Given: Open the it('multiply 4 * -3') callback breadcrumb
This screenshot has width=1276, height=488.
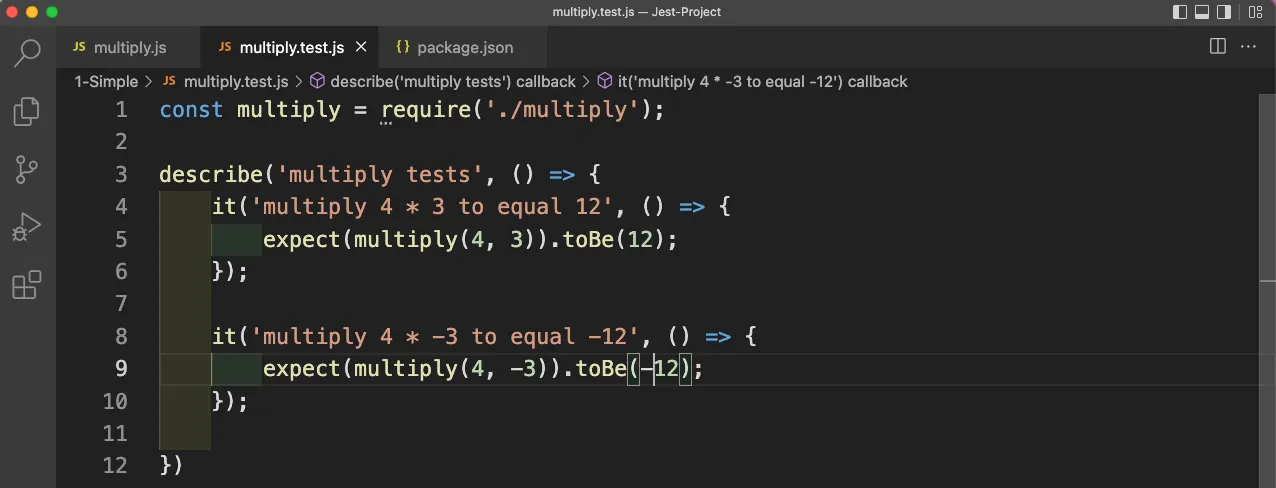Looking at the screenshot, I should [763, 81].
